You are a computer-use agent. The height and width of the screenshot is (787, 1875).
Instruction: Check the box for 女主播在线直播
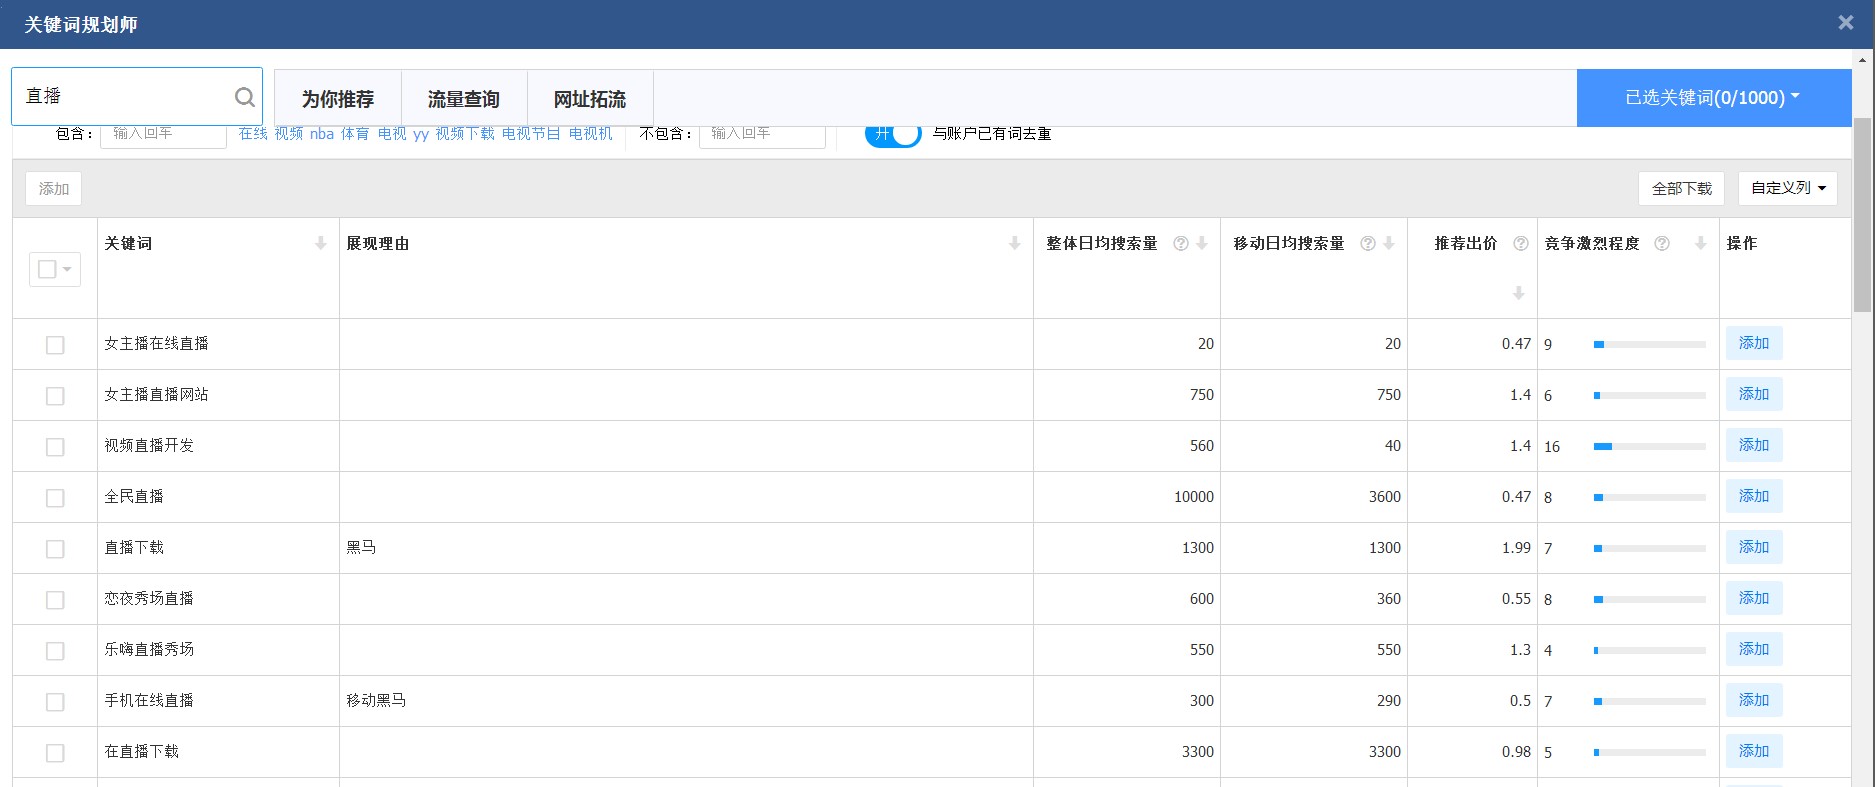pos(55,345)
